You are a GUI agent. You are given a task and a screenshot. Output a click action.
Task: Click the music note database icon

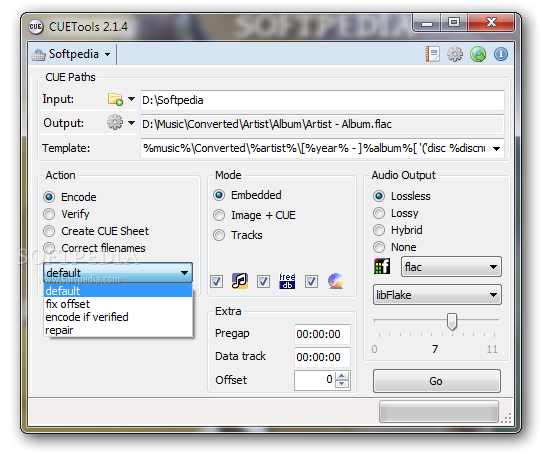[x=240, y=281]
